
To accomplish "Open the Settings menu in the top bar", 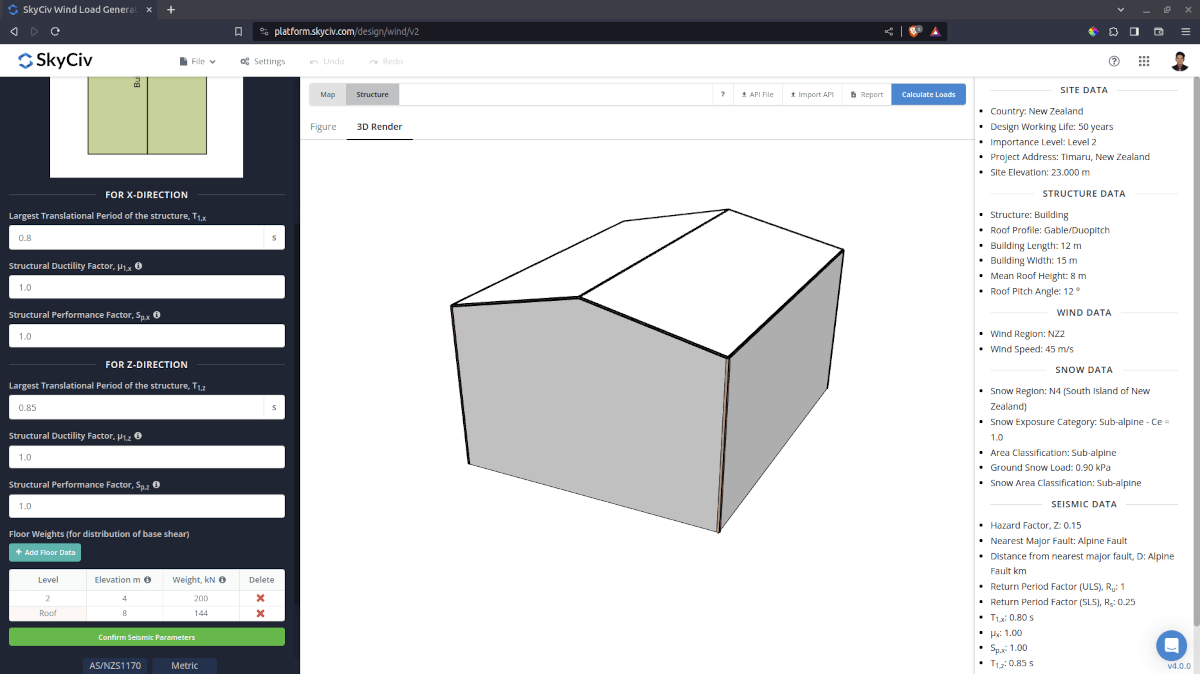I will pyautogui.click(x=262, y=60).
